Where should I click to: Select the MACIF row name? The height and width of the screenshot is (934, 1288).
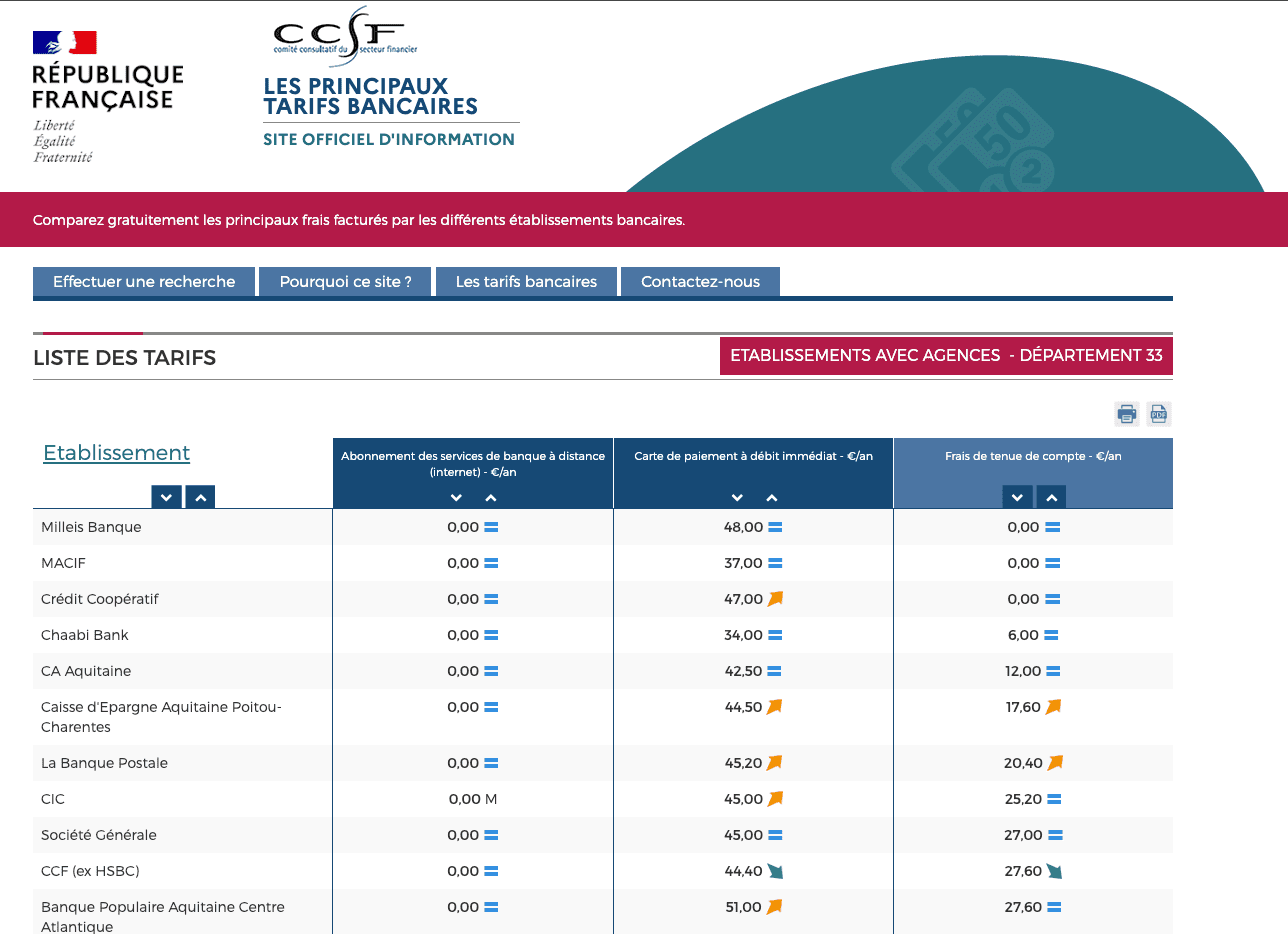[63, 563]
